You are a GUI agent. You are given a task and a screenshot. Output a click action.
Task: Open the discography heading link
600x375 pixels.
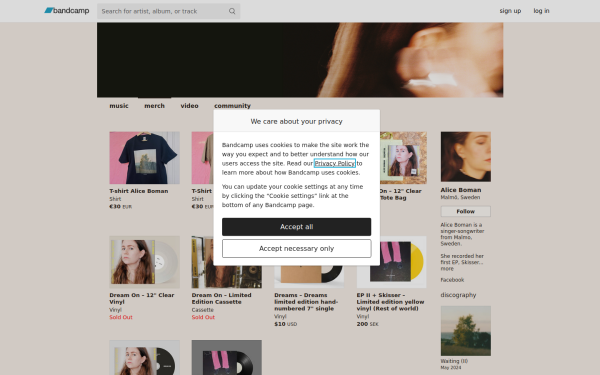click(x=458, y=295)
